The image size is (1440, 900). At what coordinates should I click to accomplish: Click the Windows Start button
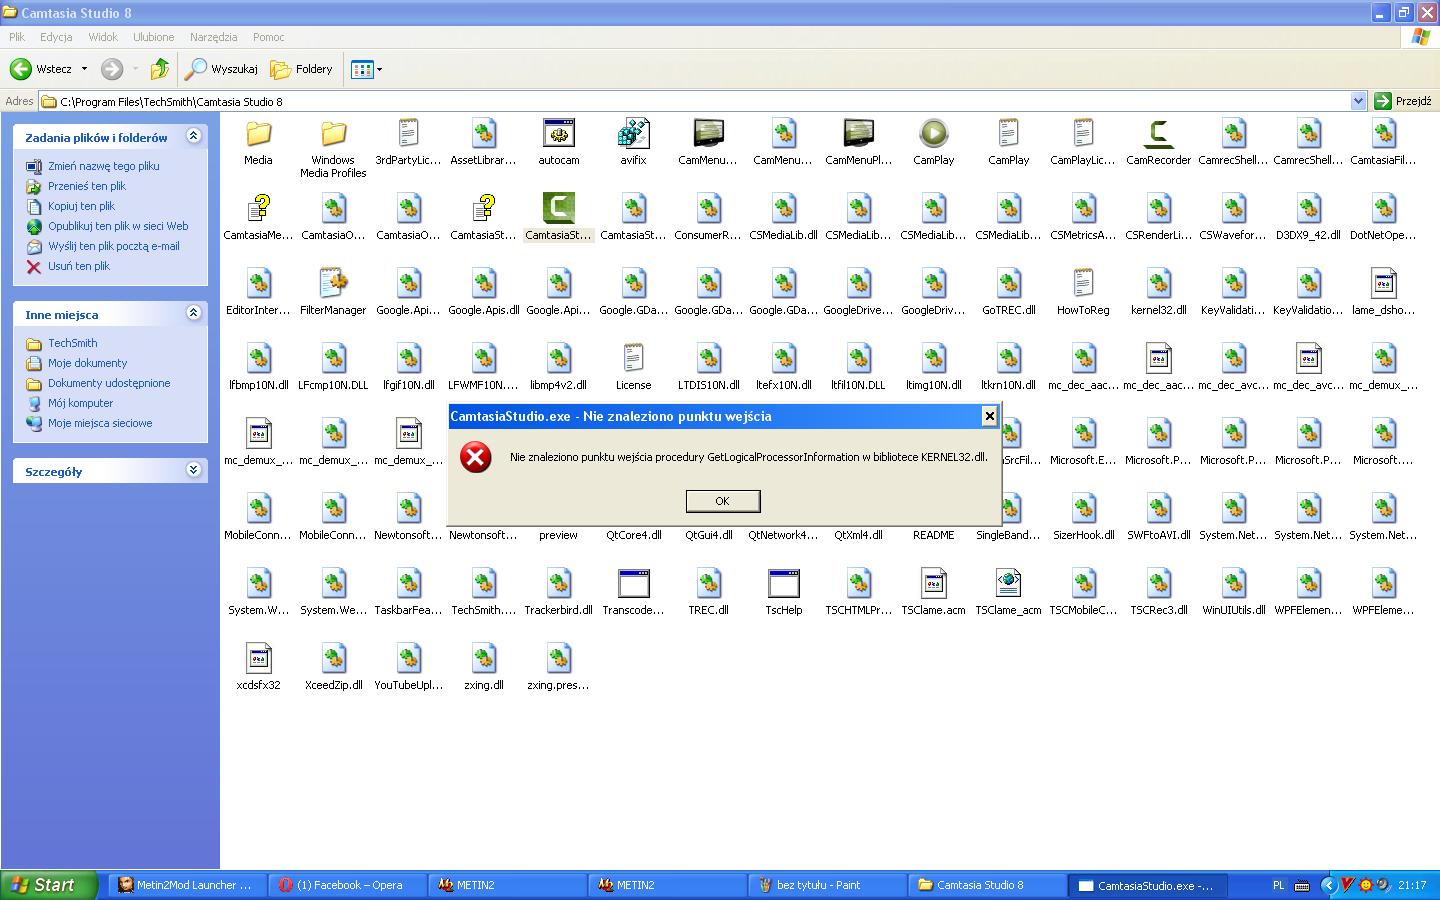(49, 885)
